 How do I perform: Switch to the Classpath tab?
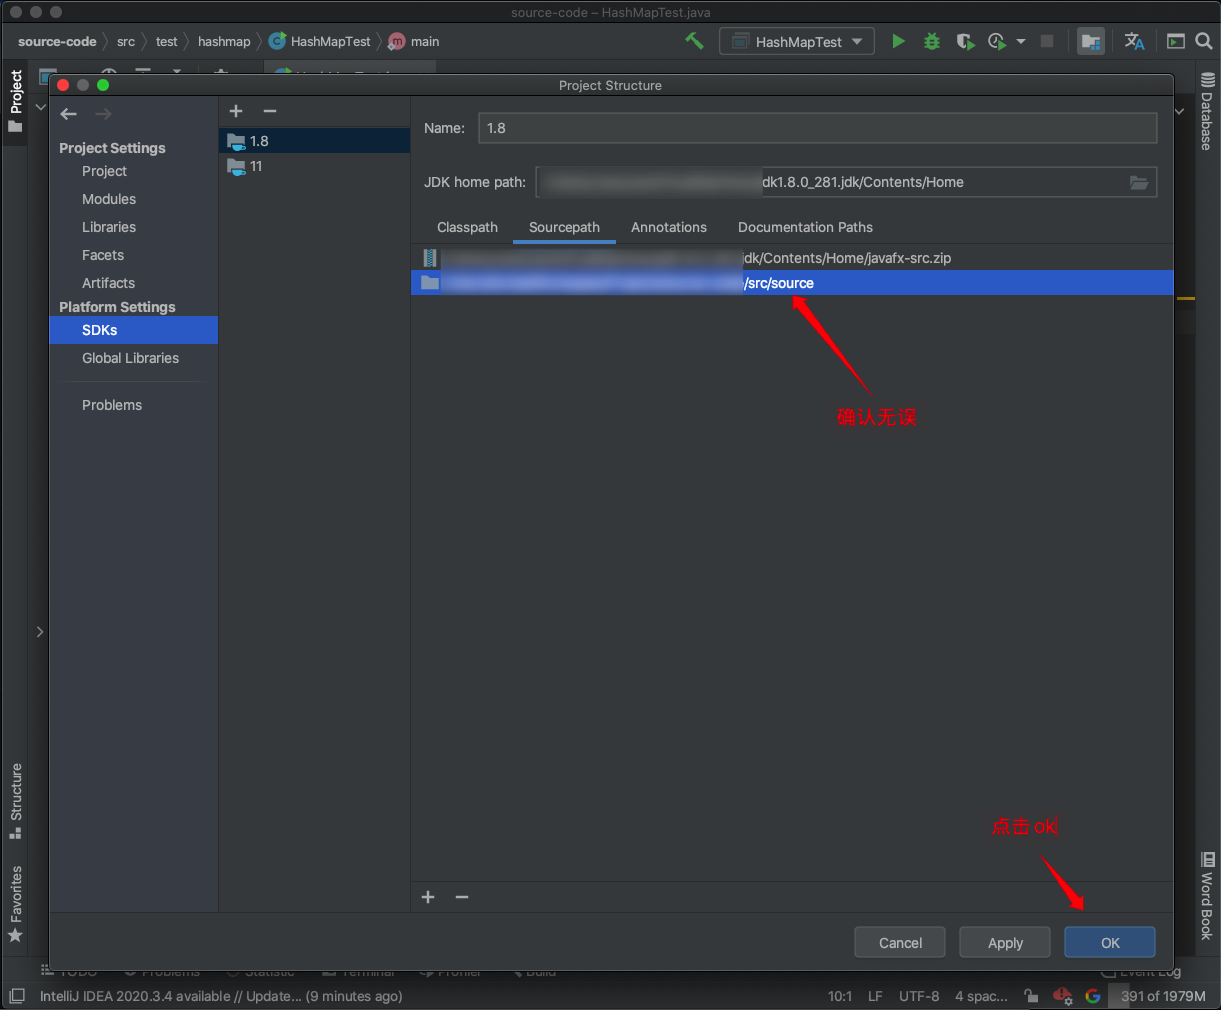pyautogui.click(x=467, y=227)
